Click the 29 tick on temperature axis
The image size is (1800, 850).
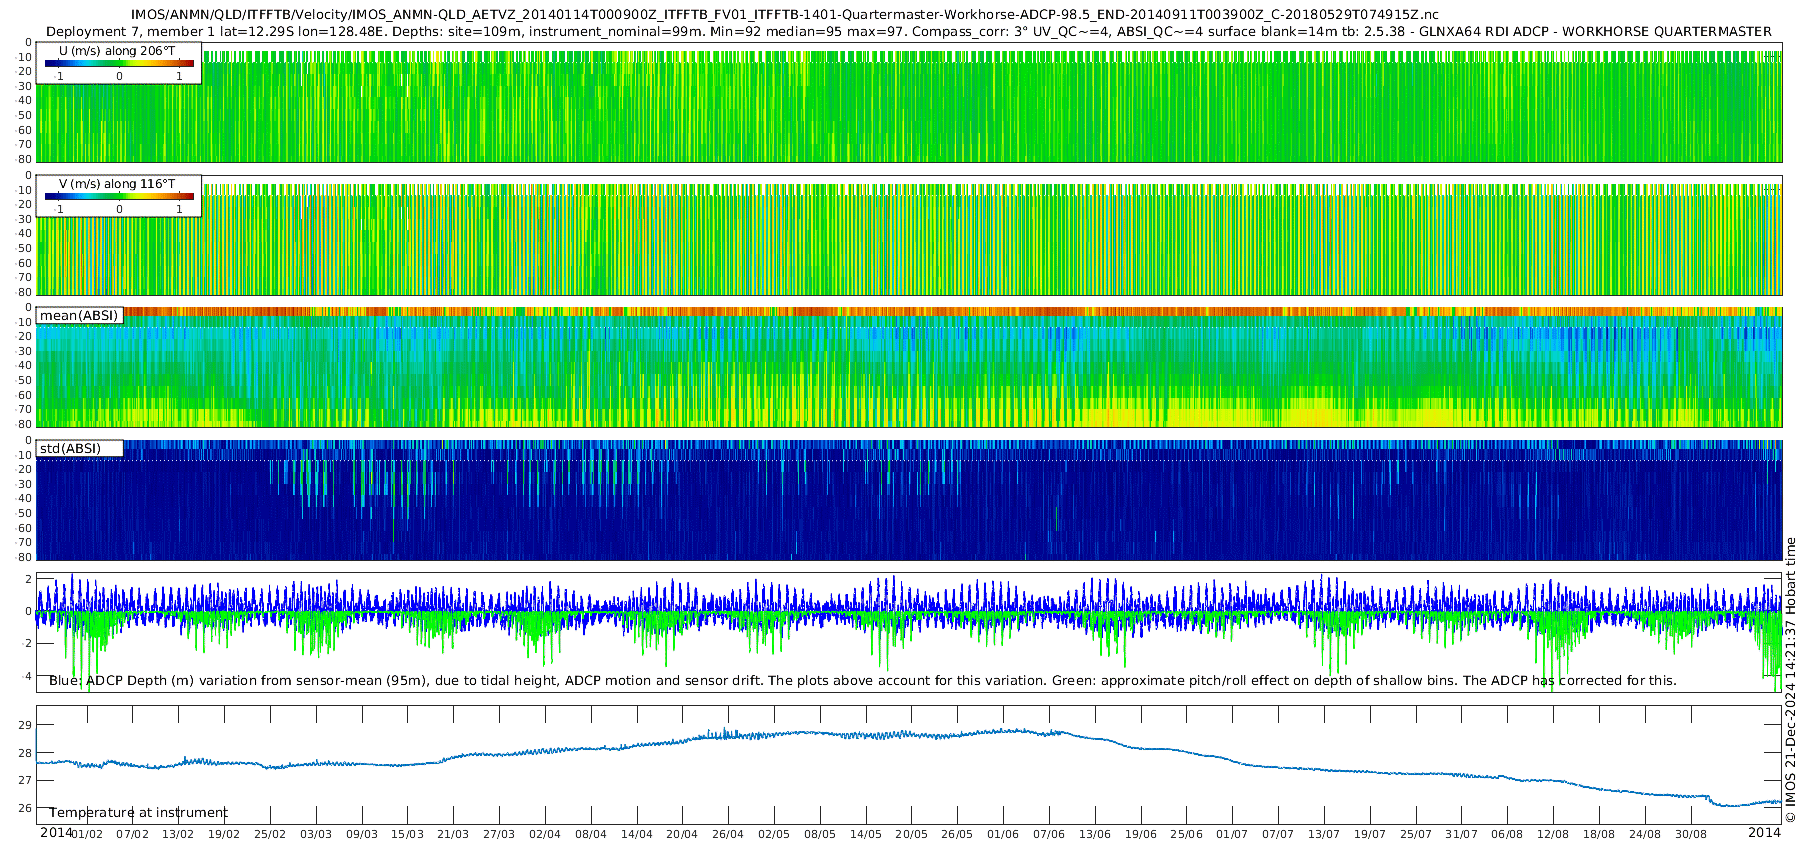[x=26, y=725]
